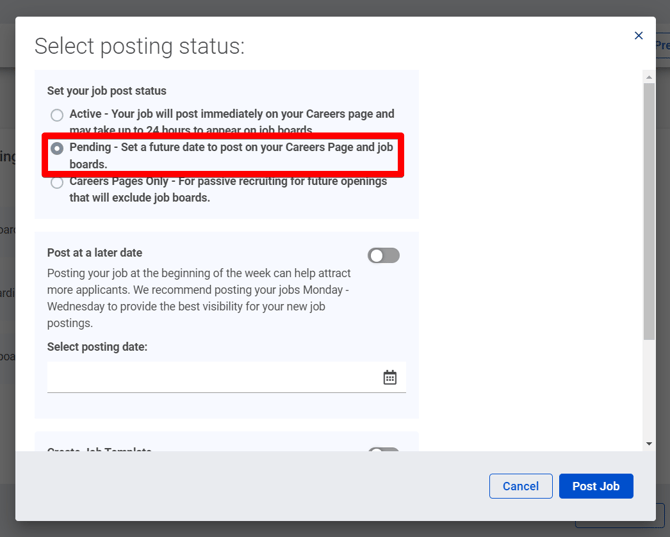Select the Active status radio button

pos(57,115)
